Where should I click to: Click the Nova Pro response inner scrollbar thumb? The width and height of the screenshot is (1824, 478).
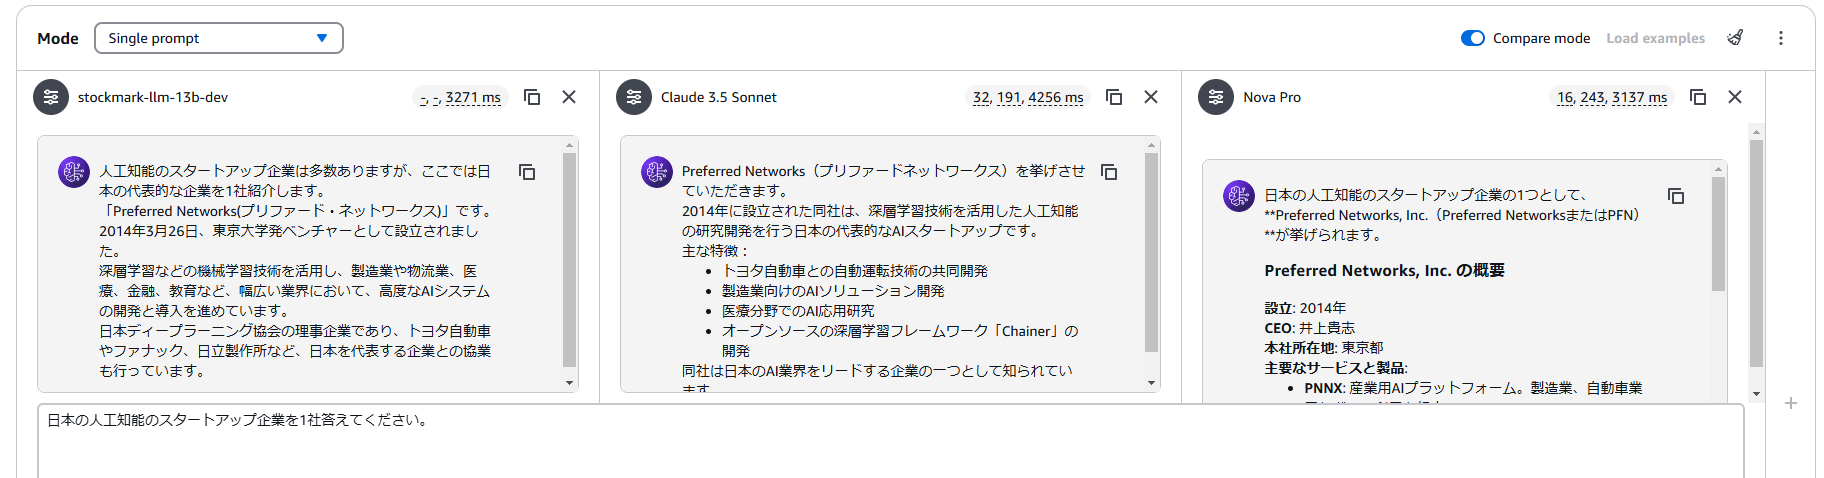1719,234
